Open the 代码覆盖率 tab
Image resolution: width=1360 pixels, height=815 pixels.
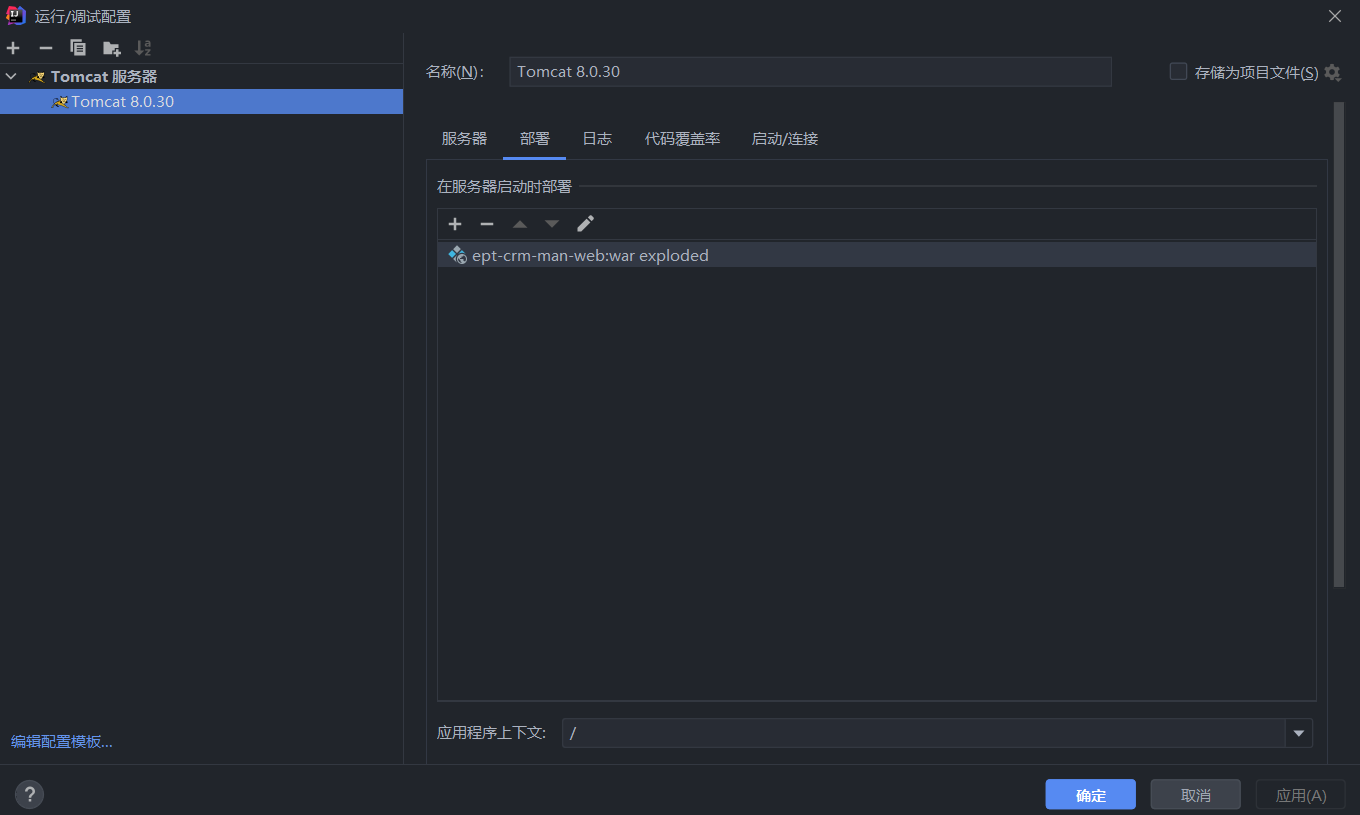pos(683,139)
